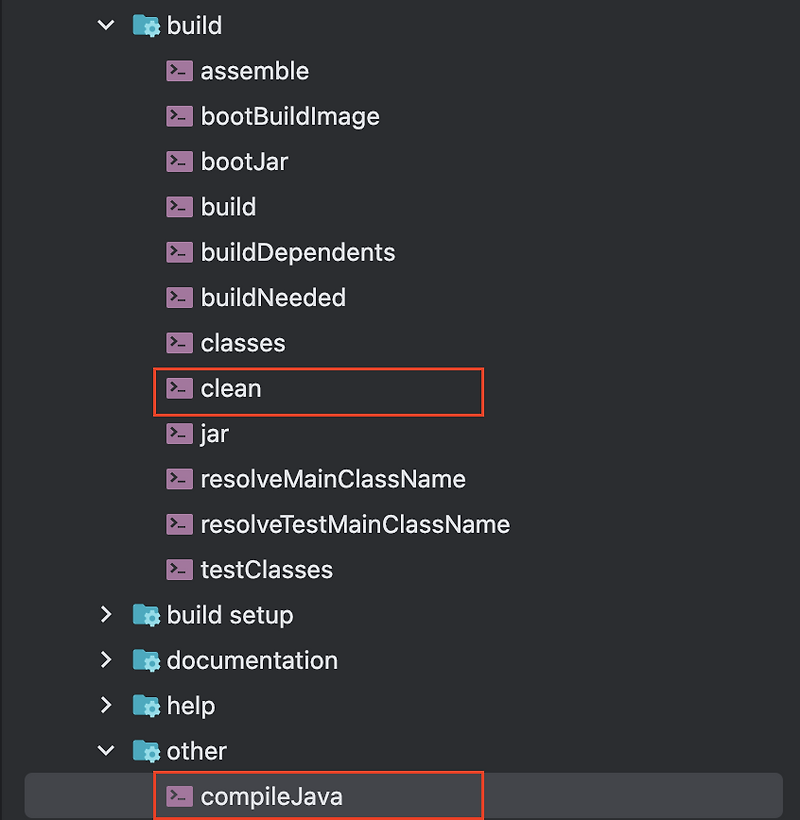800x820 pixels.
Task: Expand the help task group
Action: tap(106, 705)
